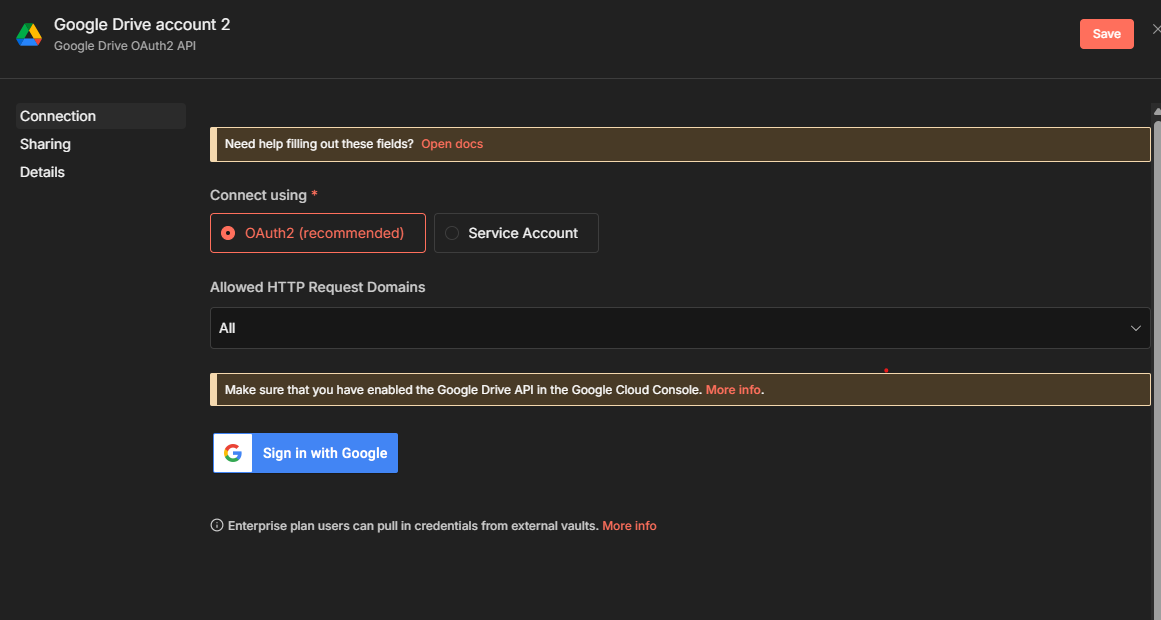Follow the Open docs link
Screen dimensions: 1161x620
452,144
